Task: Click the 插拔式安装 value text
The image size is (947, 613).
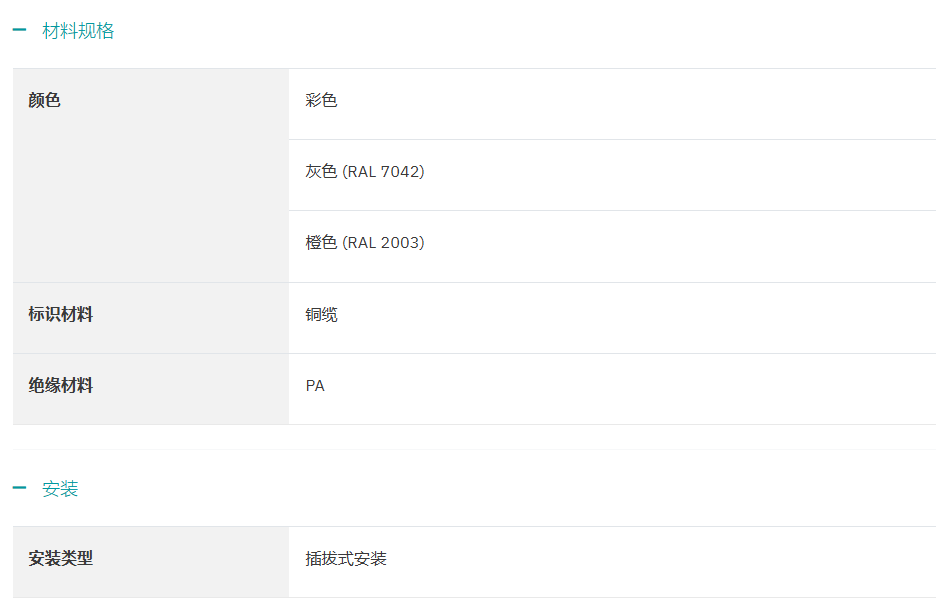Action: 346,559
